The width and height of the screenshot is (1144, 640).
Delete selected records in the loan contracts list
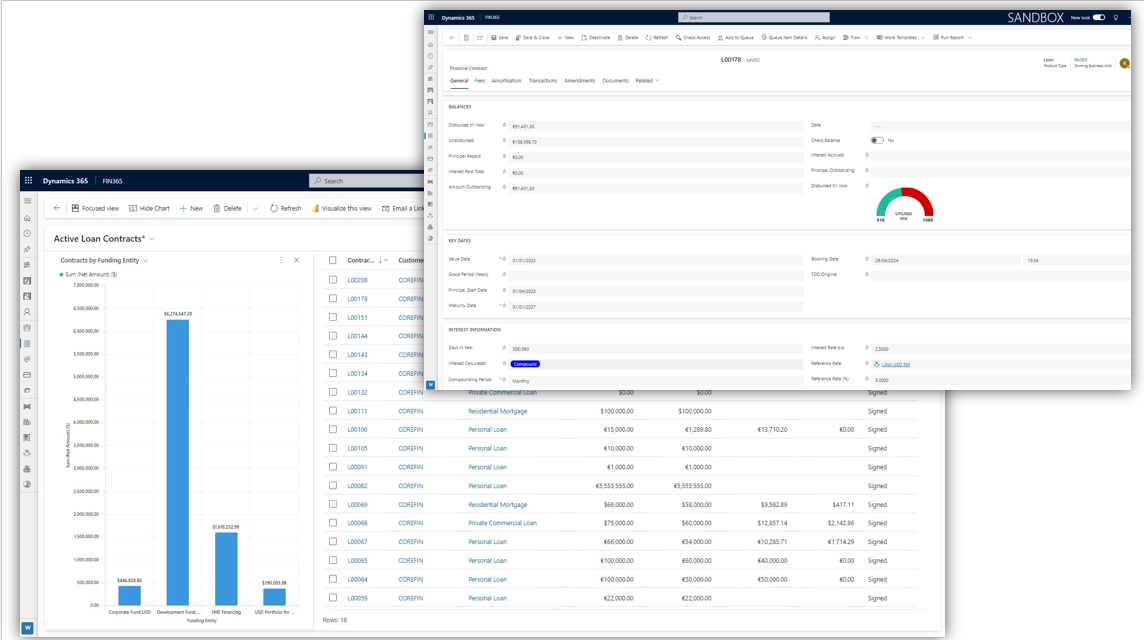228,208
